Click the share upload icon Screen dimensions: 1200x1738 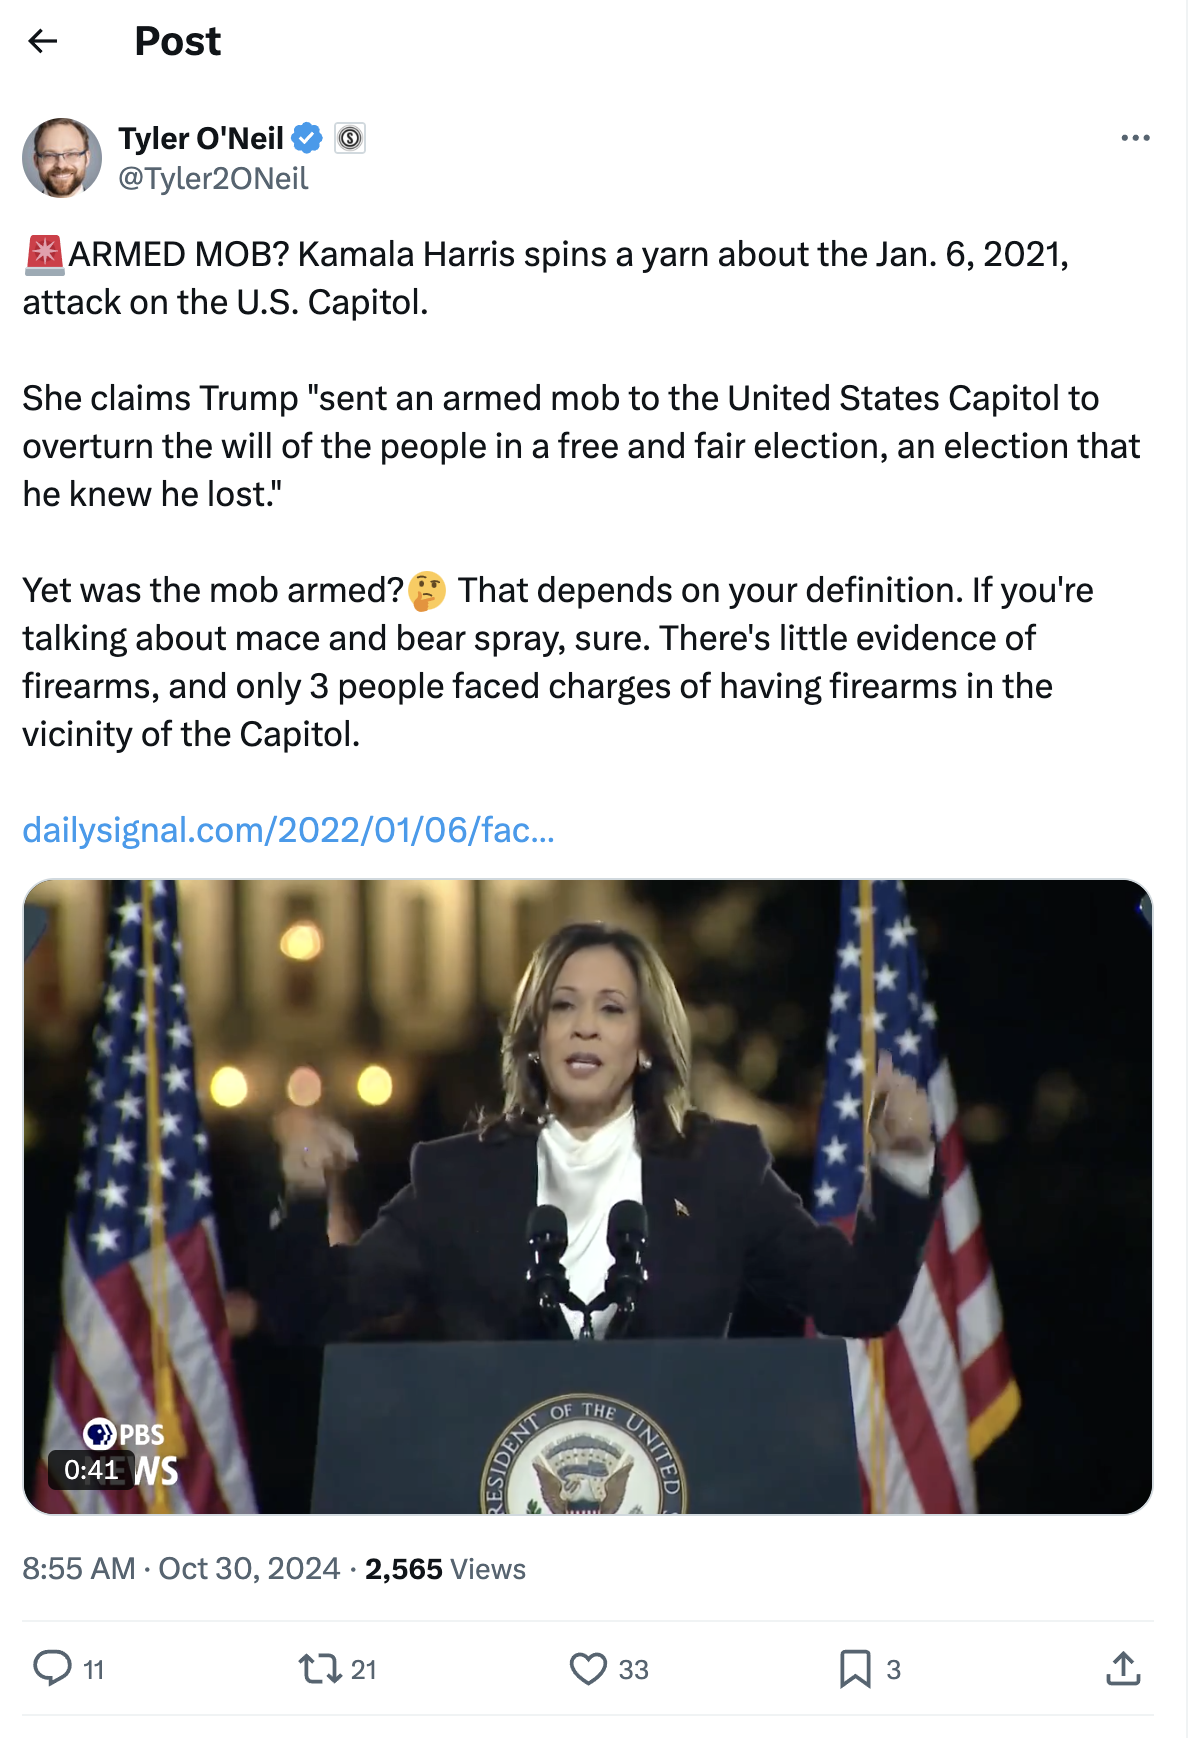point(1123,1668)
